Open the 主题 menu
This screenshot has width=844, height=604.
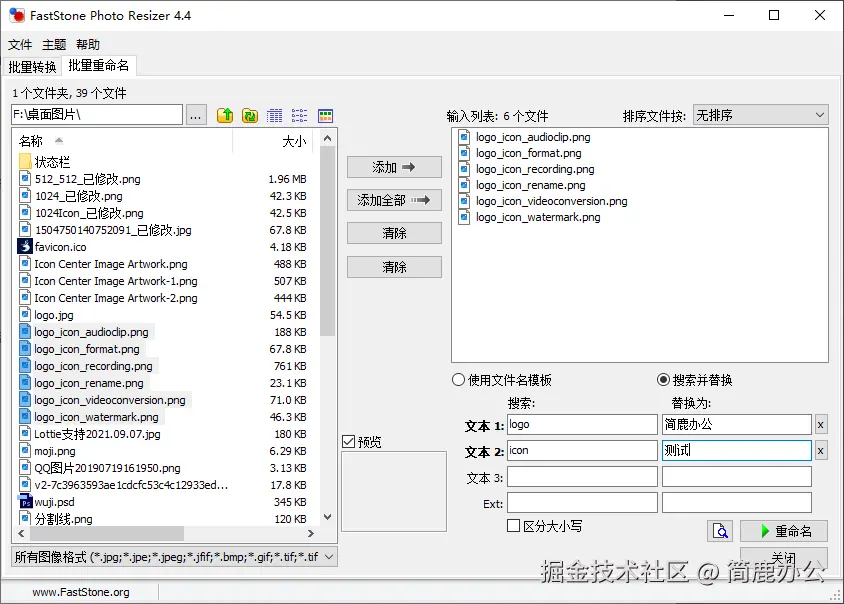click(54, 45)
